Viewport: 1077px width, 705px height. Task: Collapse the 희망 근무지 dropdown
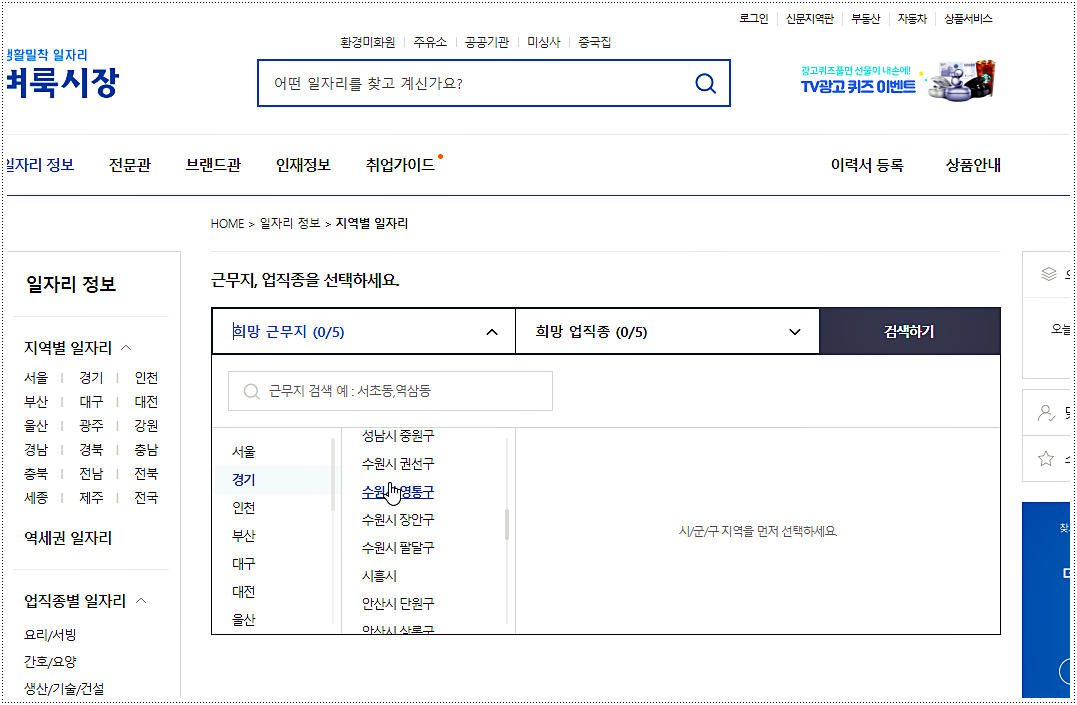(492, 332)
